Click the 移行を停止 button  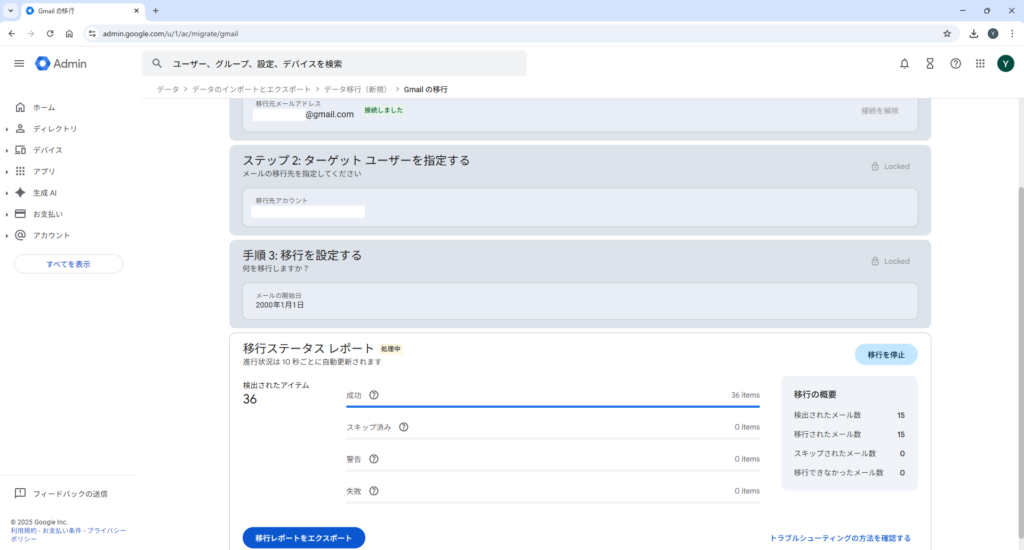point(885,355)
